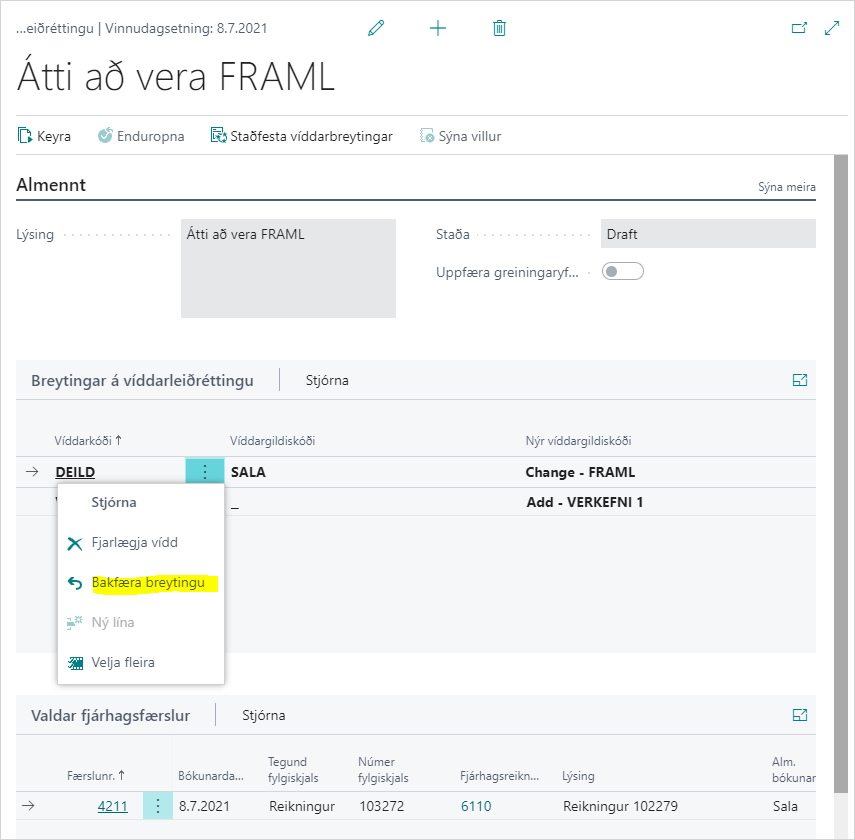Click the trash can delete icon
Screen dimensions: 855x840
[x=499, y=29]
